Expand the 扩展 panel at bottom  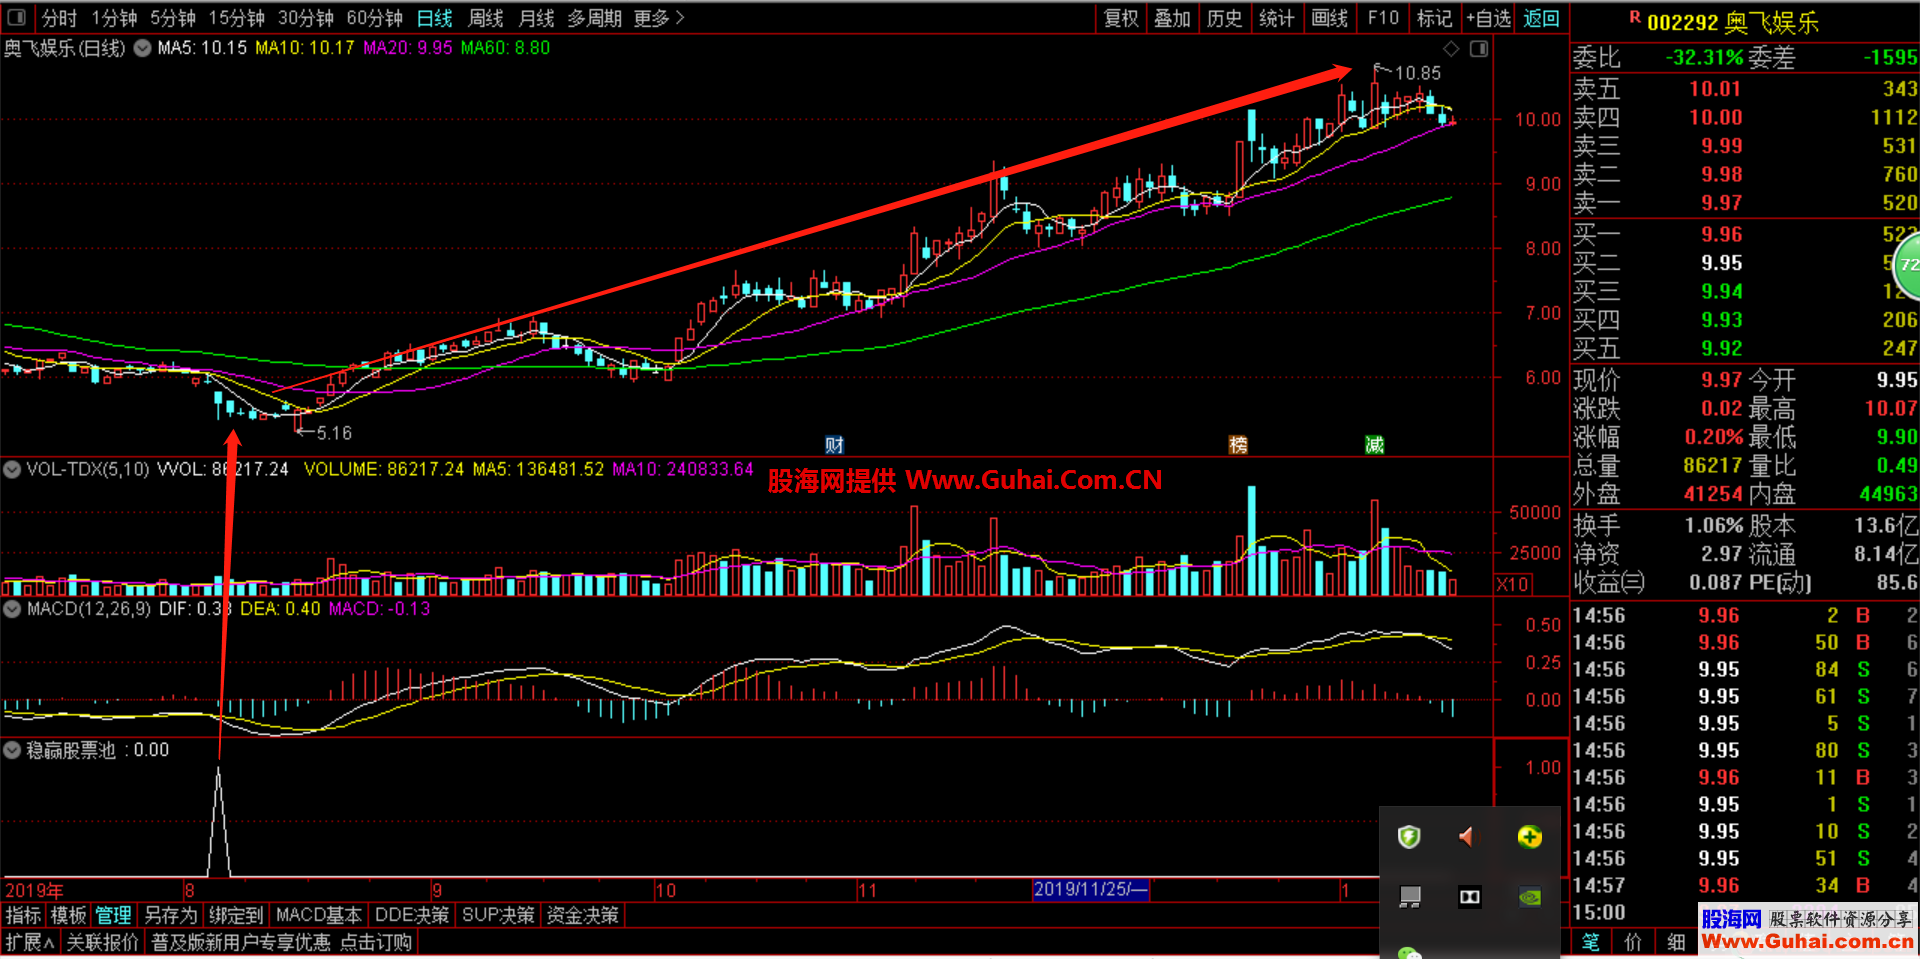click(x=30, y=942)
